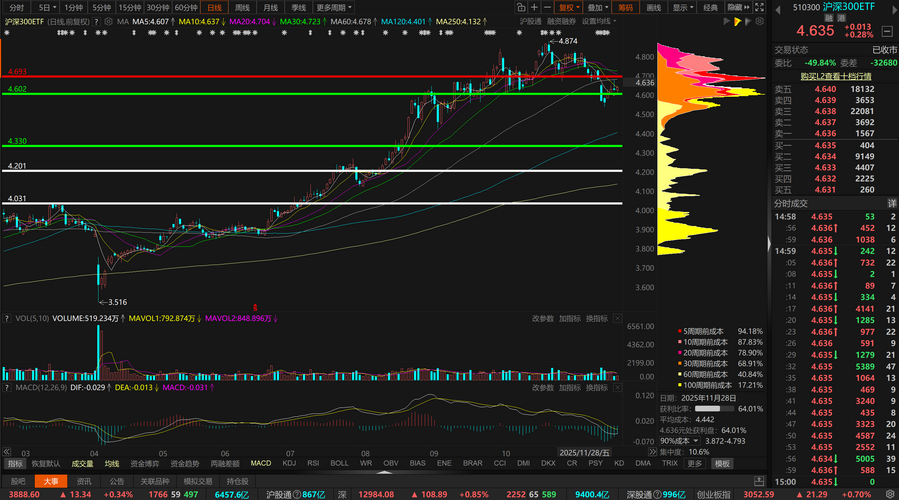Click the green 4.330 horizontal line
The height and width of the screenshot is (500, 899).
point(312,146)
